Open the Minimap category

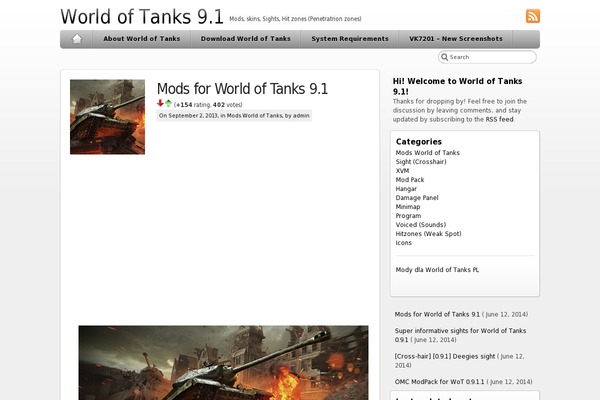408,207
